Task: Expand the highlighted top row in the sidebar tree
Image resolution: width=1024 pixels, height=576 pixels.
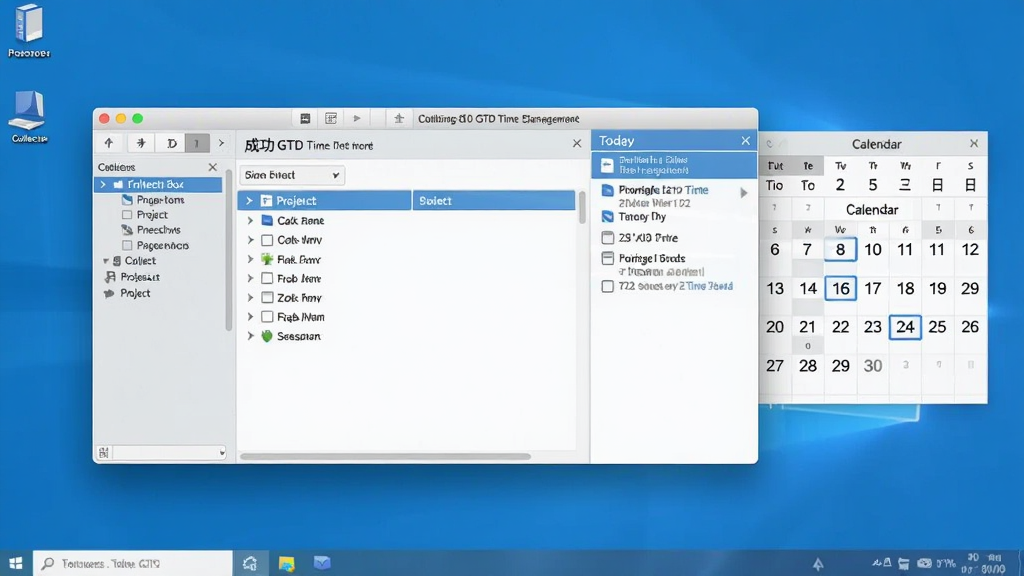Action: [x=103, y=185]
